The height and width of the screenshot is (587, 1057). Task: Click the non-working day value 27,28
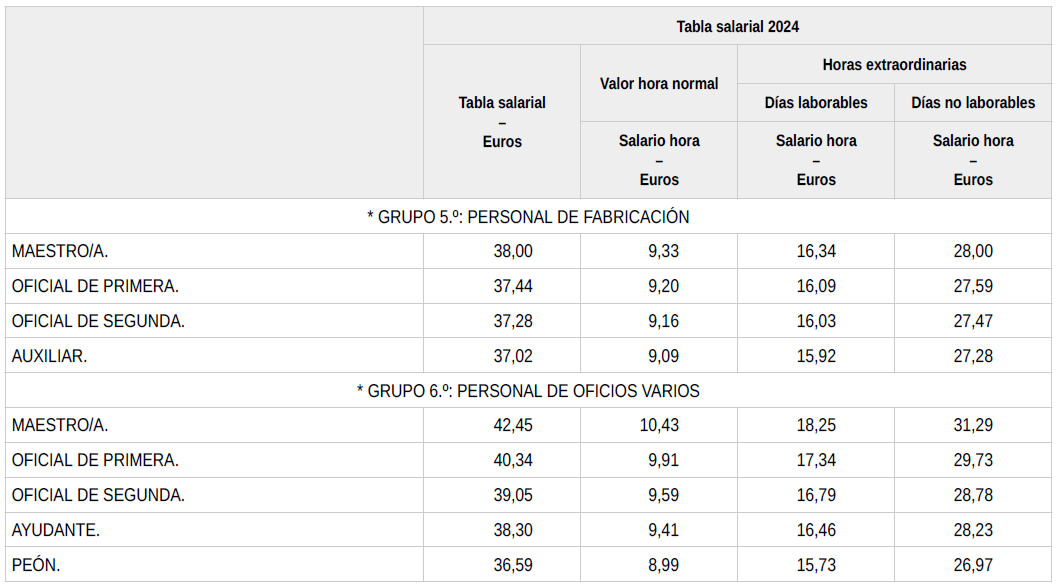click(x=973, y=356)
